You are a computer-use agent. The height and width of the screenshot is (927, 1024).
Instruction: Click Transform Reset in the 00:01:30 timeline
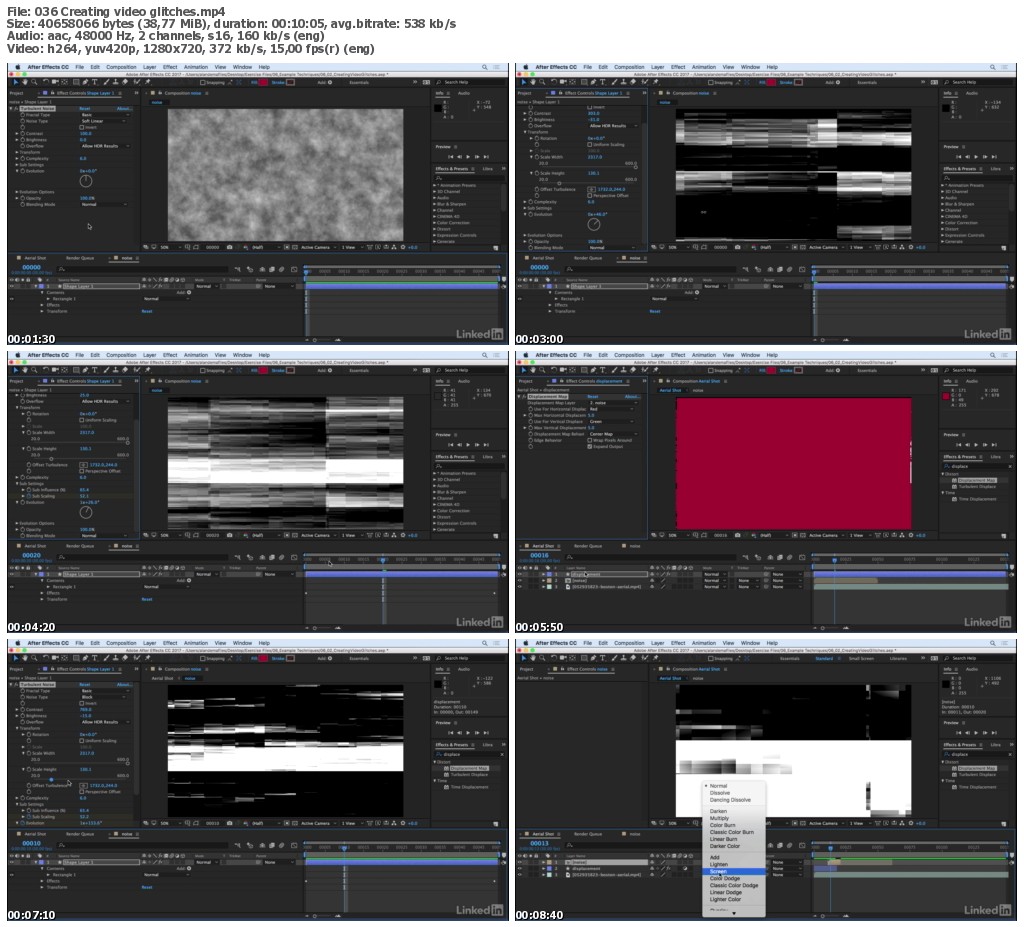point(147,312)
